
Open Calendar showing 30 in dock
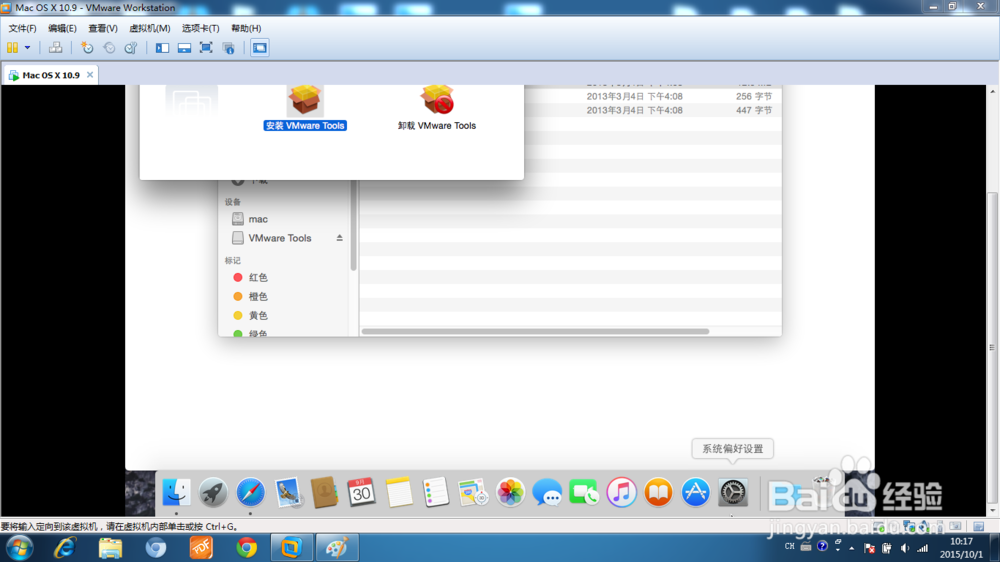click(x=361, y=492)
